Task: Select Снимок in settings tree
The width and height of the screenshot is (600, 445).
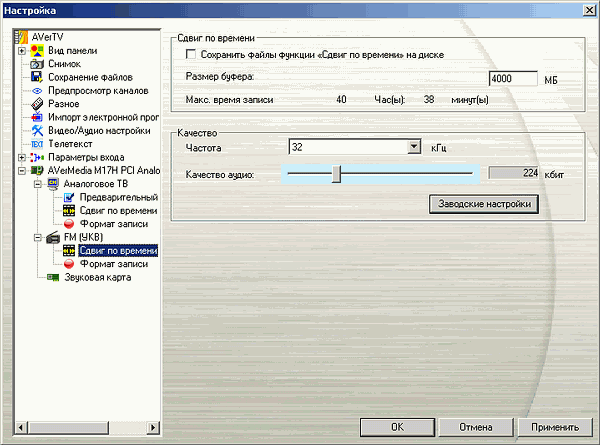Action: (64, 64)
